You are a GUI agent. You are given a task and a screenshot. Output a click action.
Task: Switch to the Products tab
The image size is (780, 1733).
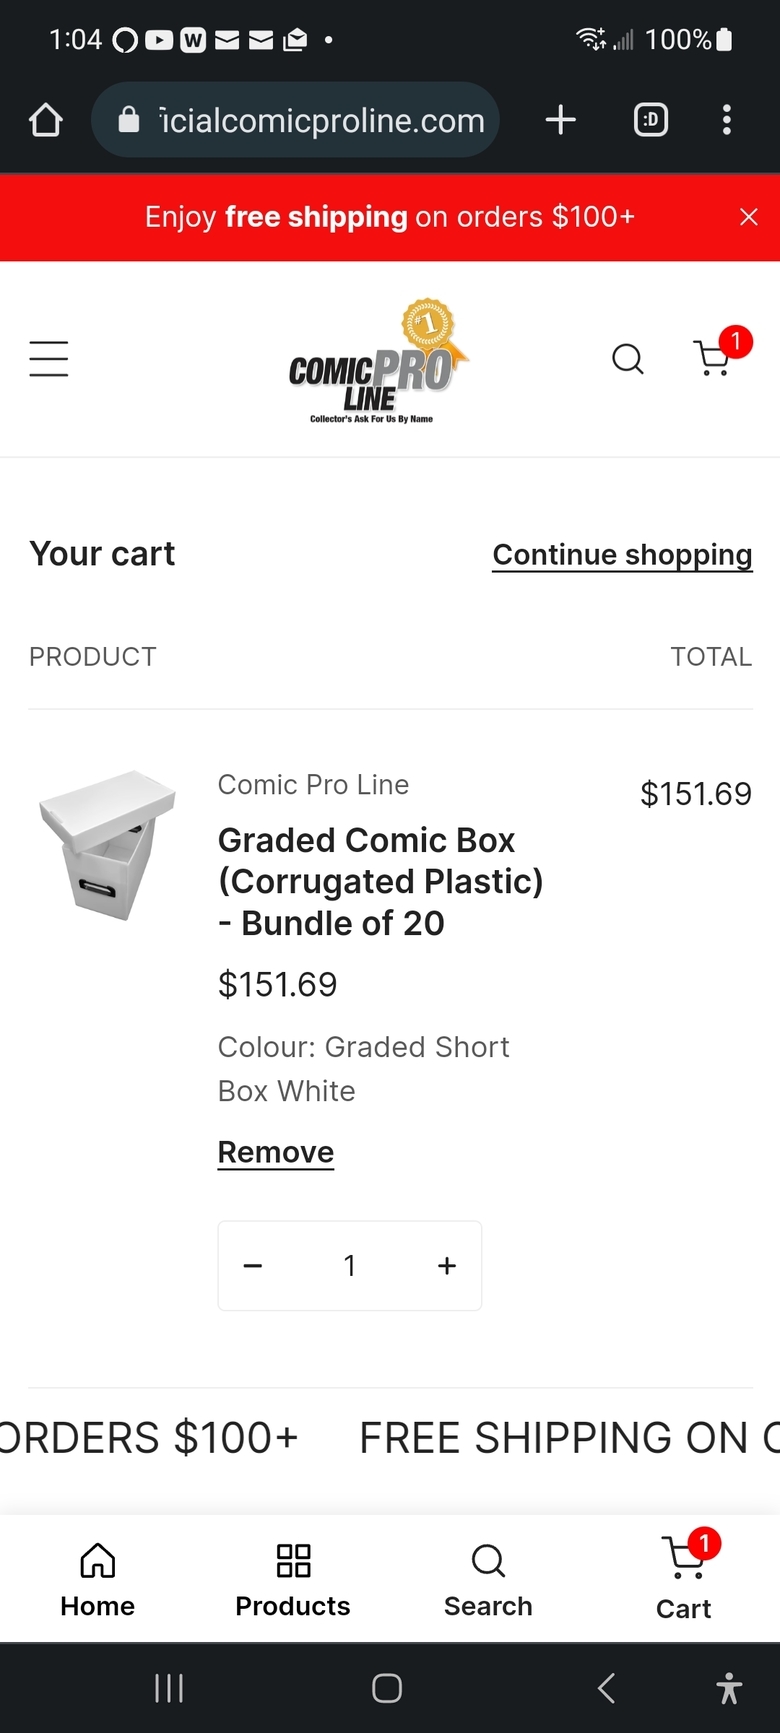293,1579
